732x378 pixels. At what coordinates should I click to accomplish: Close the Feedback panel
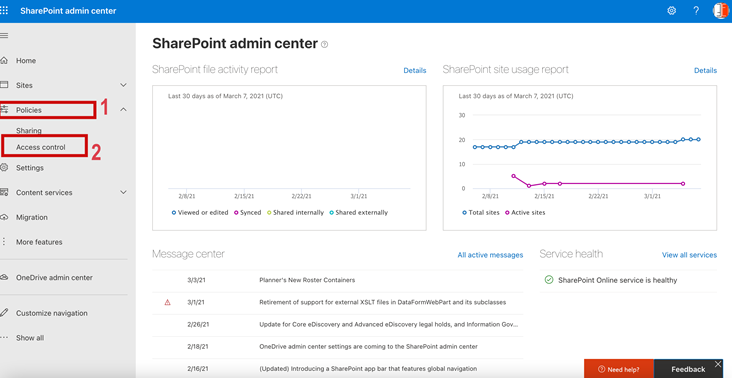coord(718,364)
